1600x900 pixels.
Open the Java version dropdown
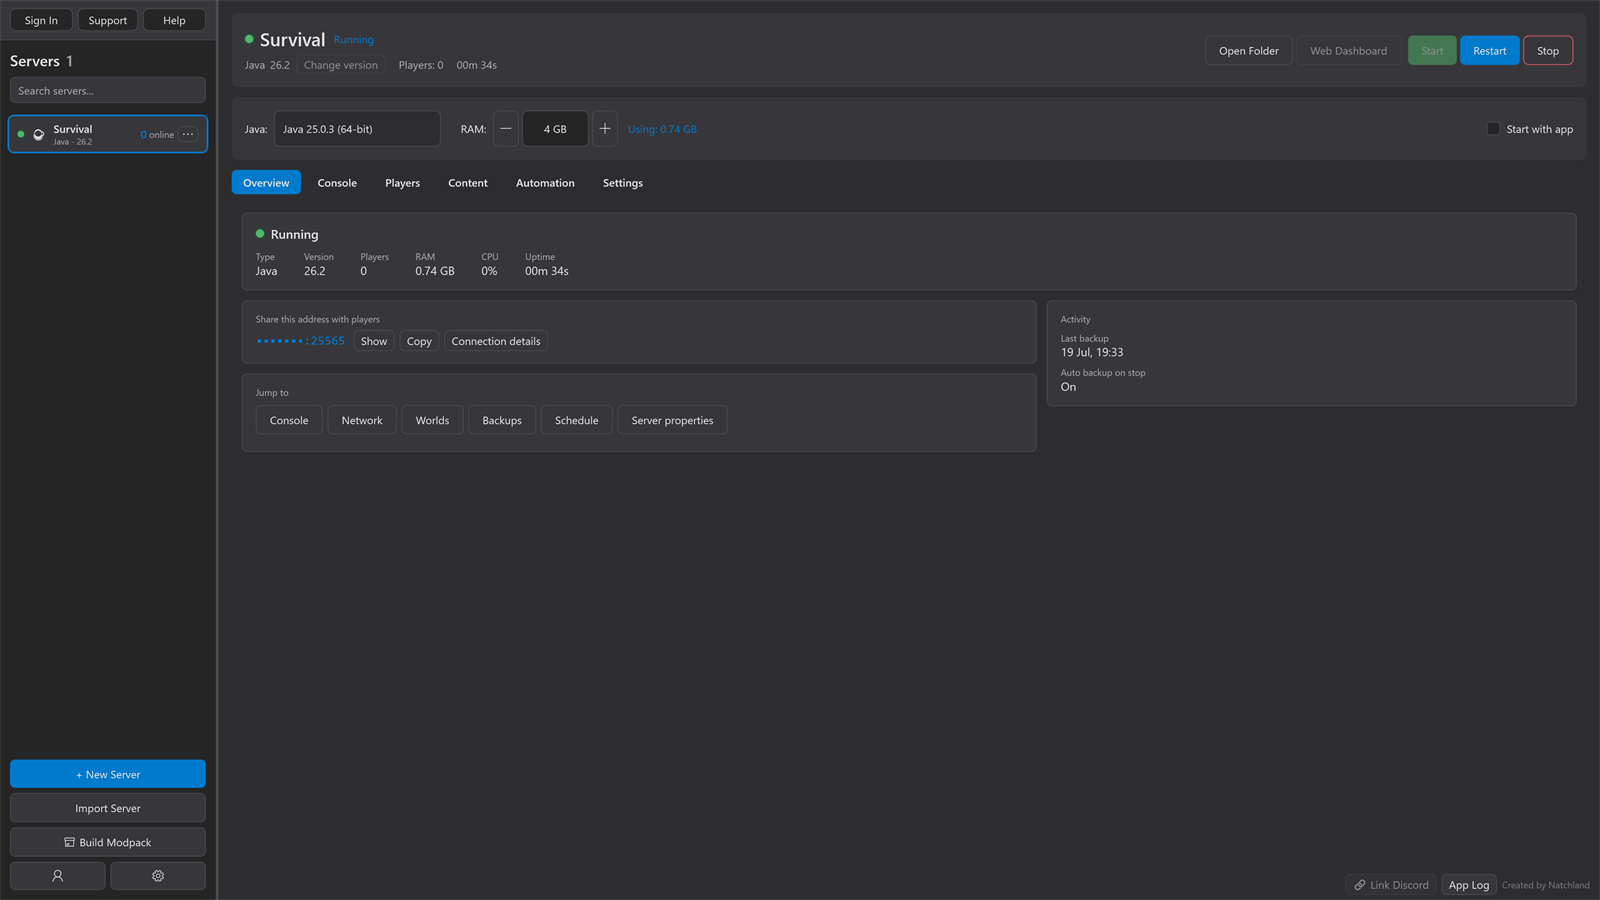click(357, 129)
